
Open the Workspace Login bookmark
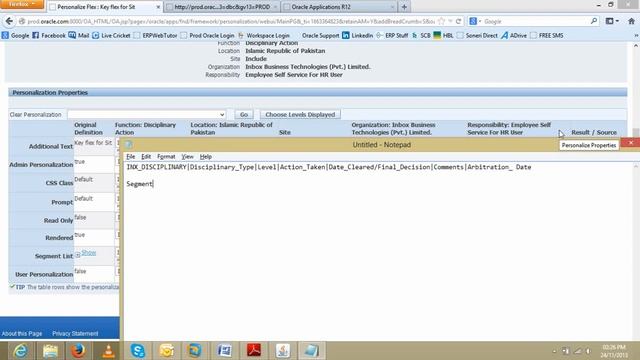tap(264, 36)
